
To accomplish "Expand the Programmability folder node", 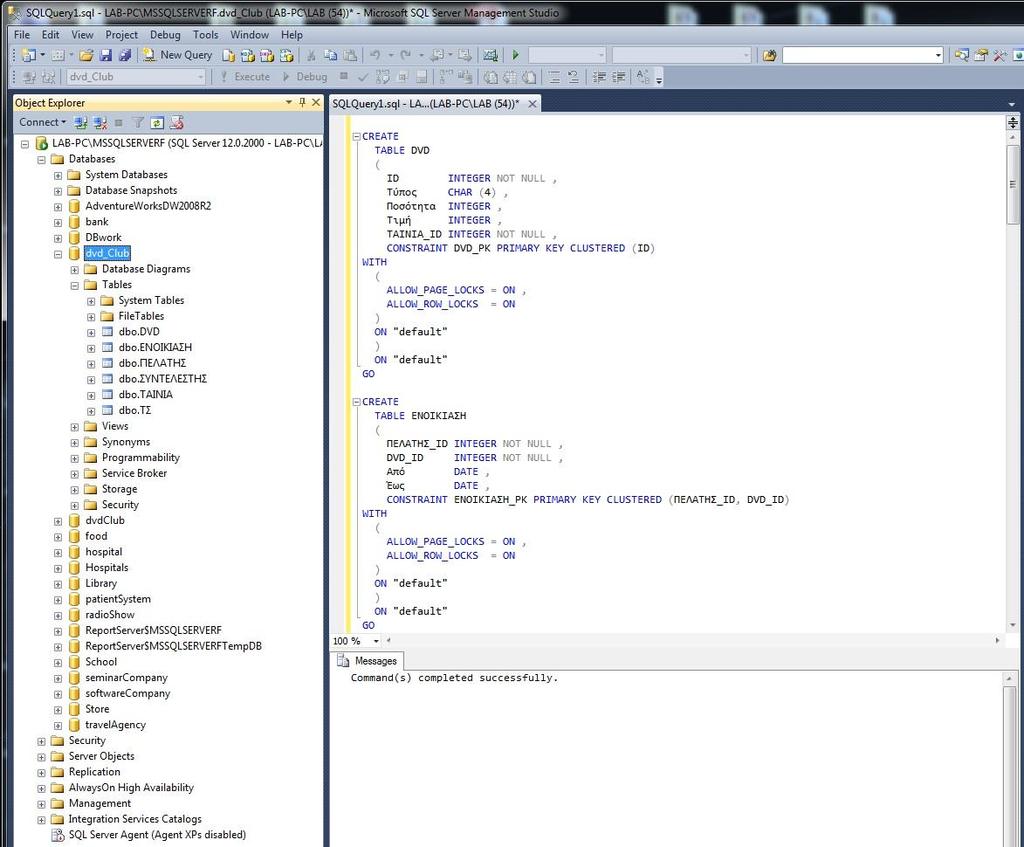I will click(x=74, y=458).
